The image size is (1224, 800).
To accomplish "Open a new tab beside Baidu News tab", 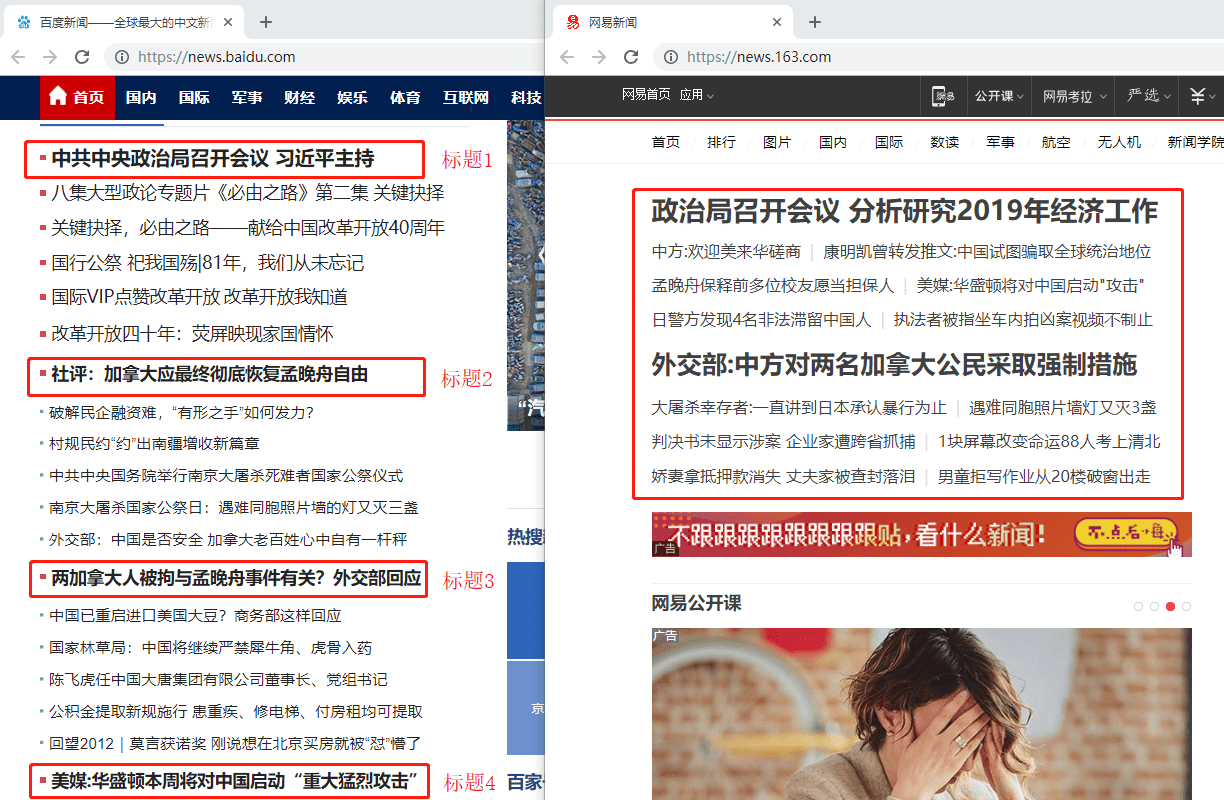I will (265, 22).
